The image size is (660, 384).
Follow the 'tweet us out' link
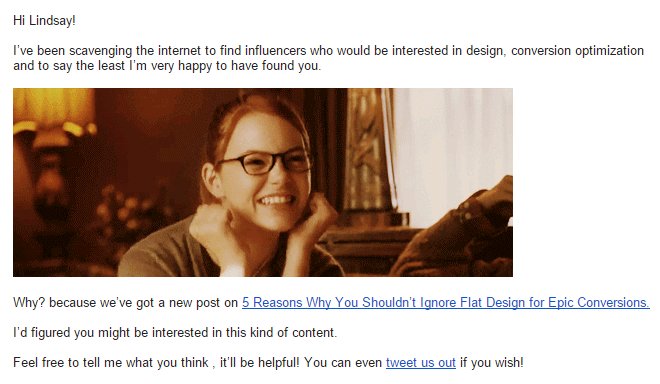(420, 363)
